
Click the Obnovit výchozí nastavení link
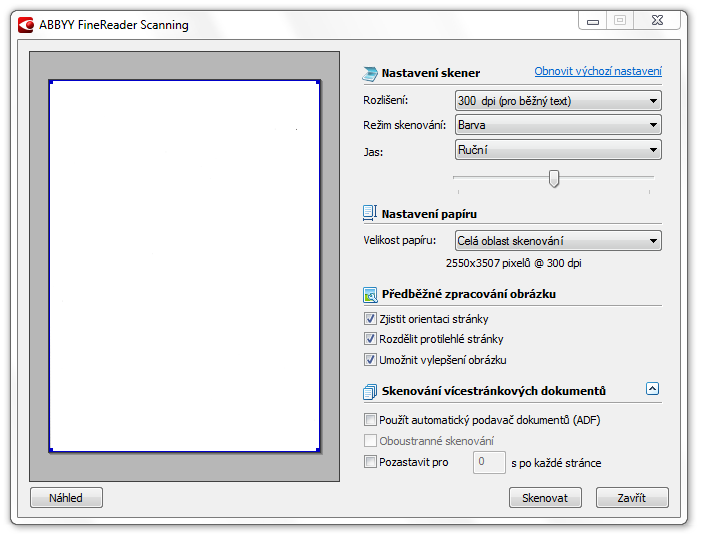coord(598,71)
